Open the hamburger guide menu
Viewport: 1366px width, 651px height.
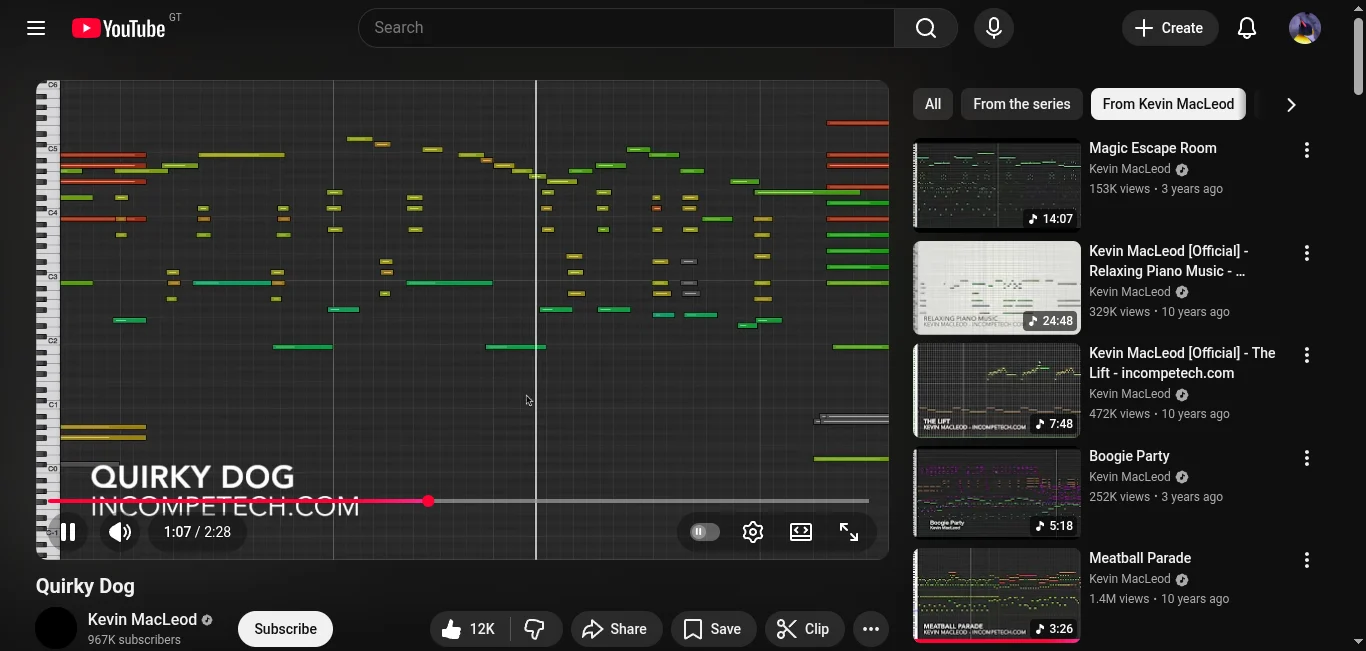tap(36, 28)
